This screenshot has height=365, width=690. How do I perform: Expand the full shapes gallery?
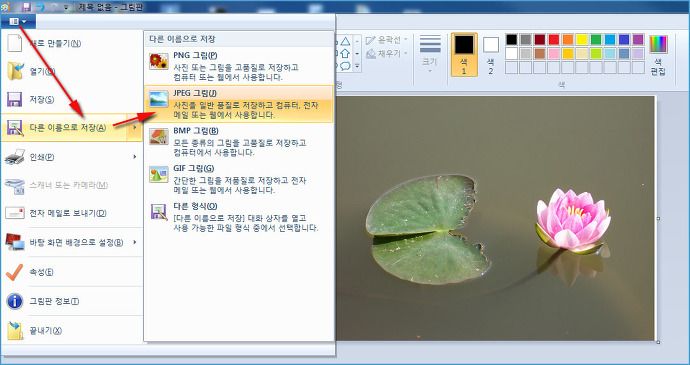pyautogui.click(x=357, y=66)
